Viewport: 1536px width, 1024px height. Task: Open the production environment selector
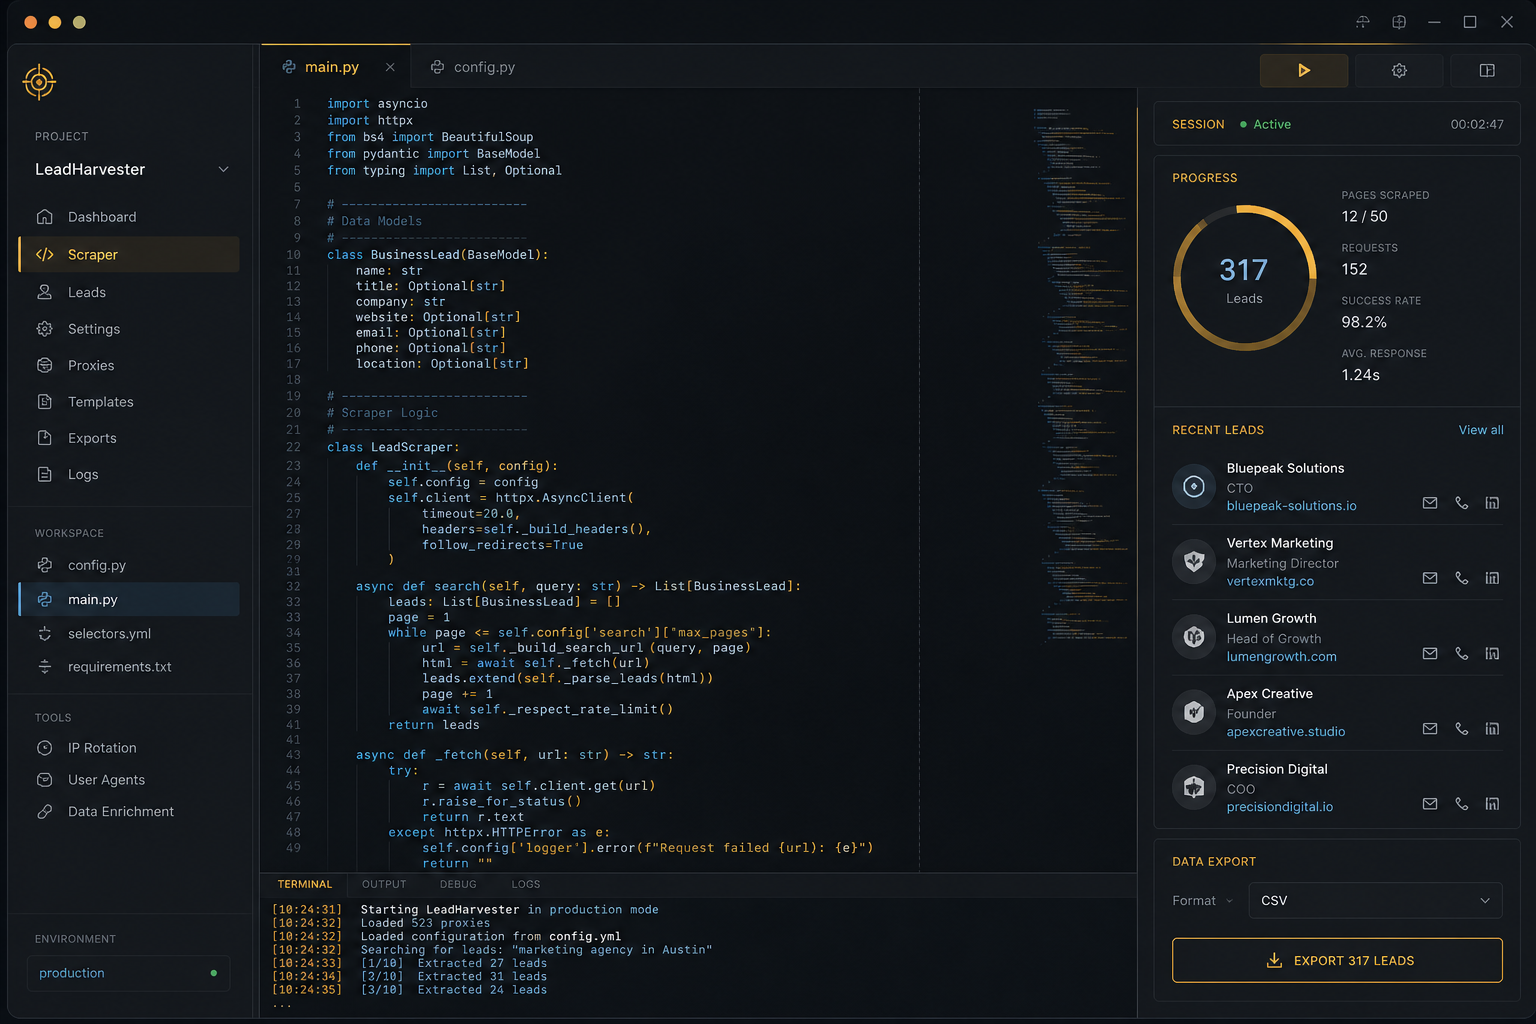(x=128, y=973)
